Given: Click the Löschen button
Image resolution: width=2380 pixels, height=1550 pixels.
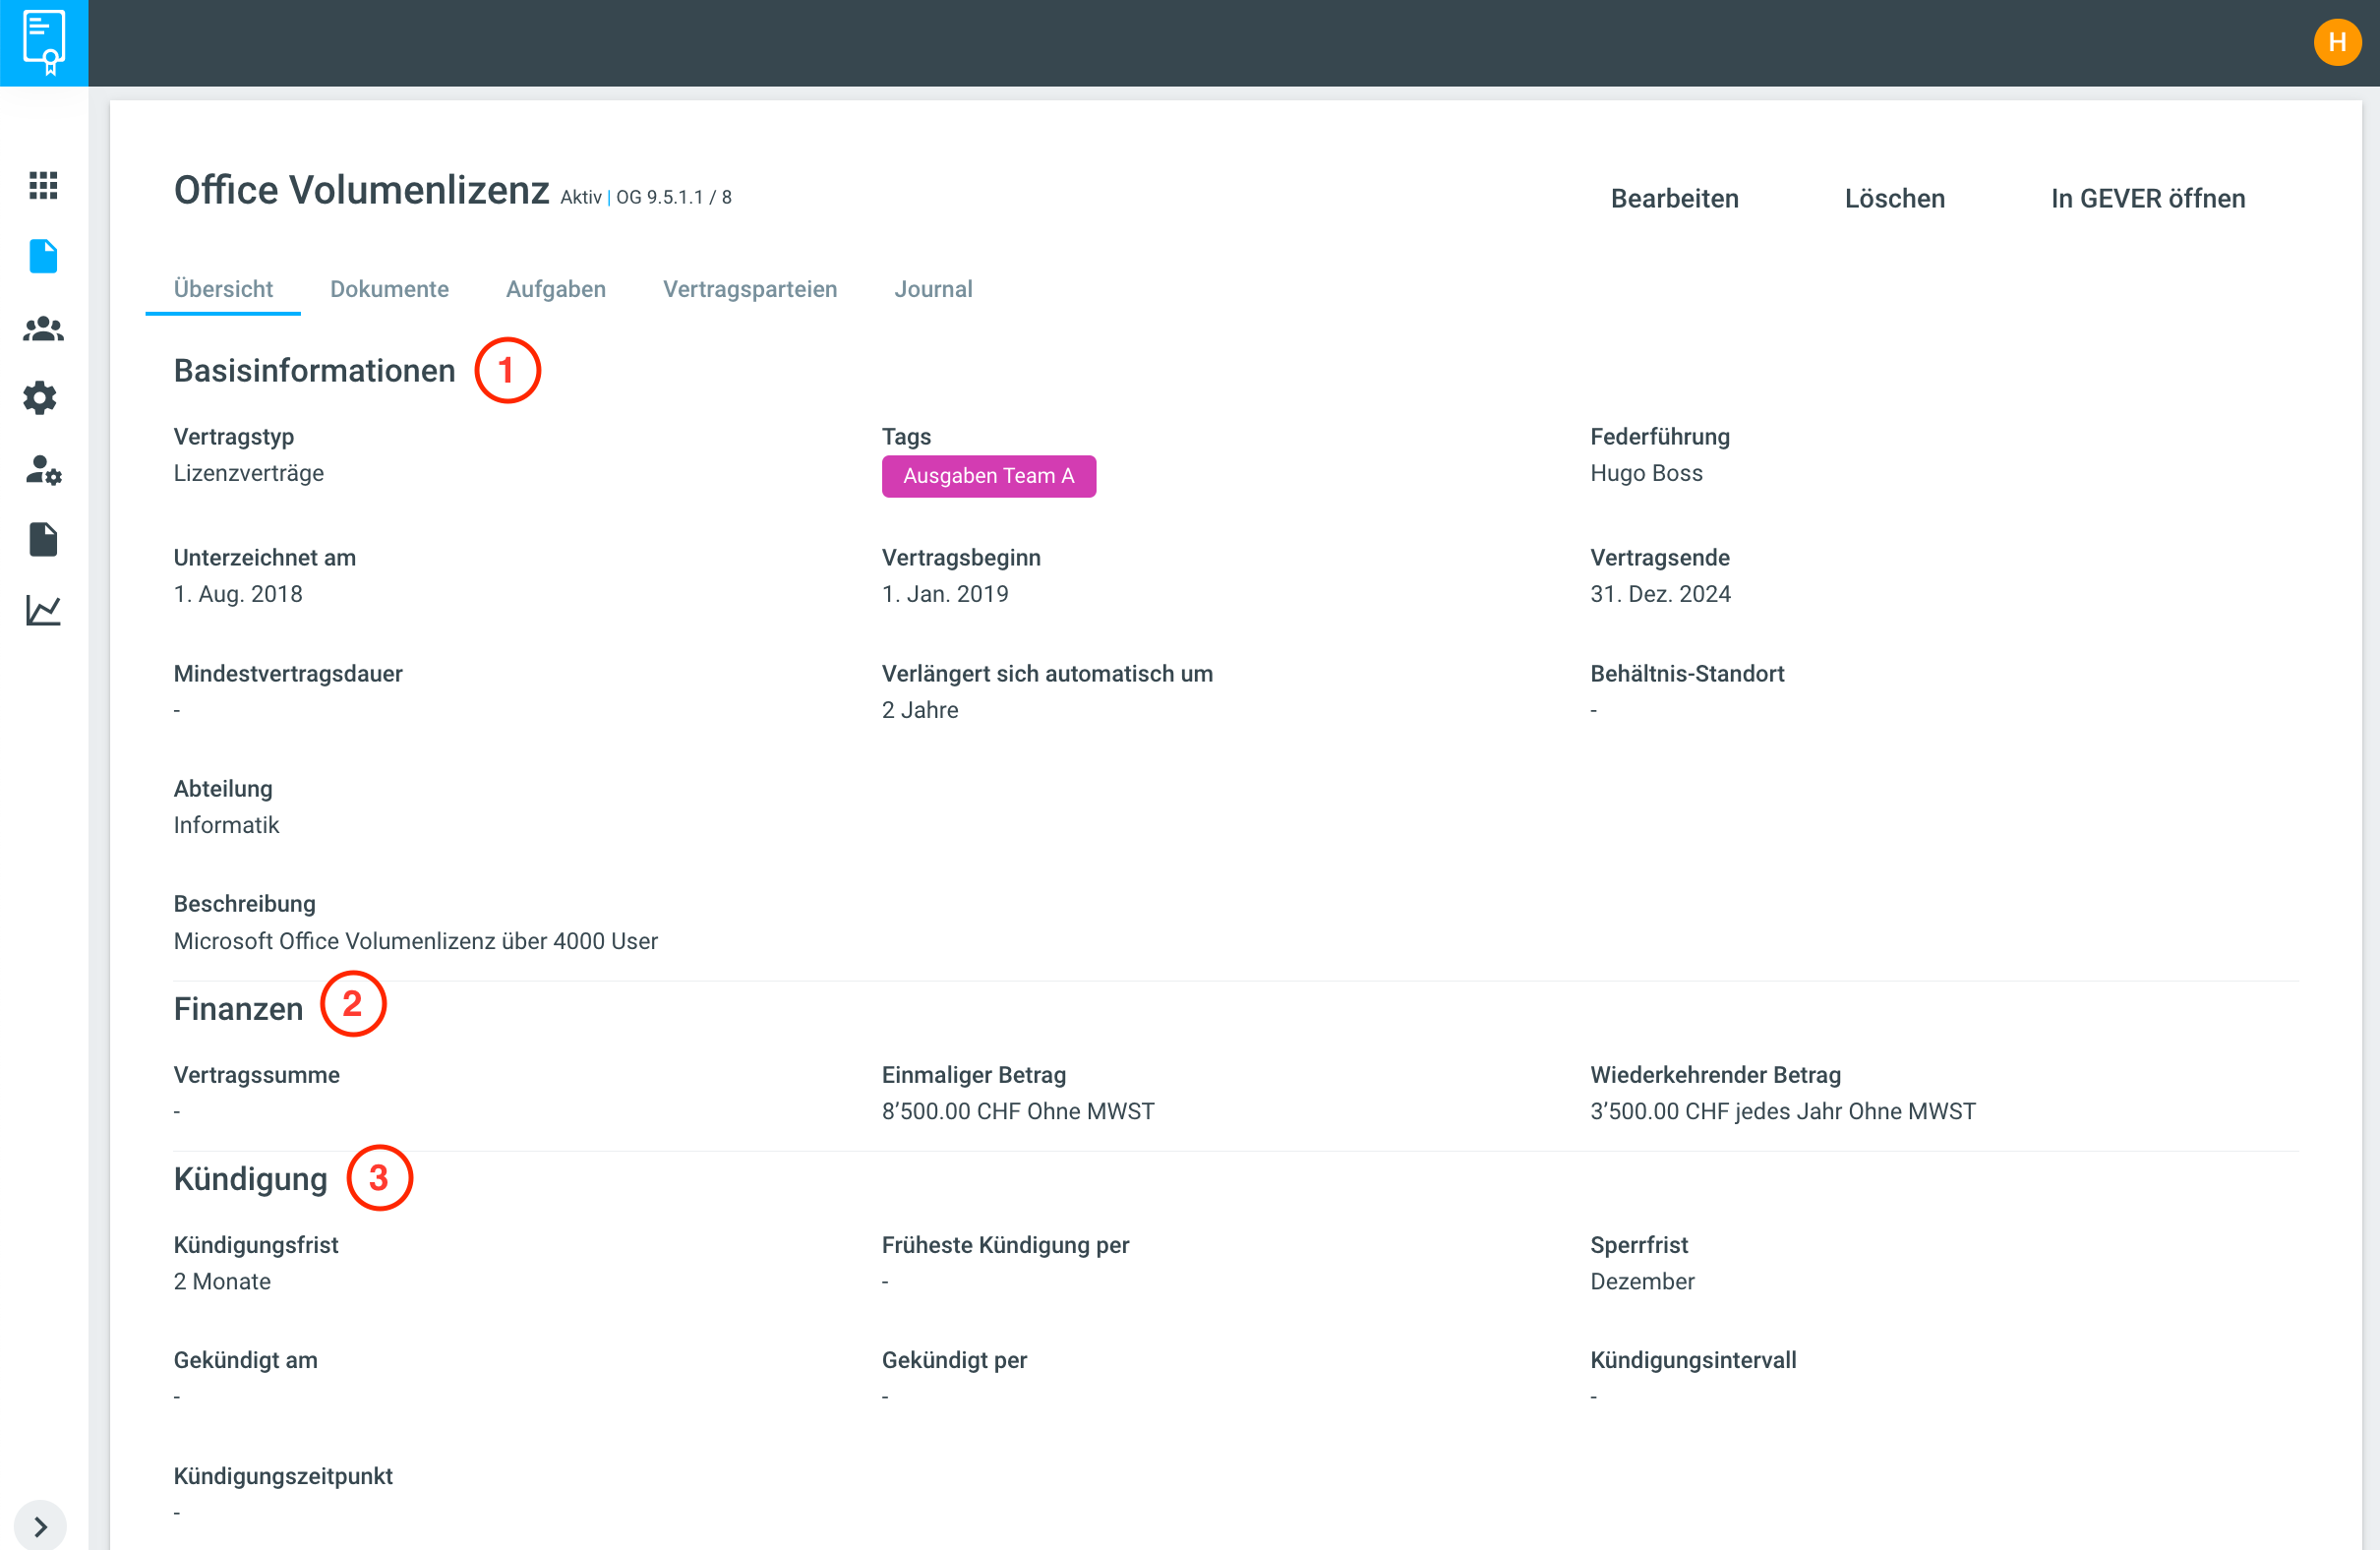Looking at the screenshot, I should point(1894,198).
